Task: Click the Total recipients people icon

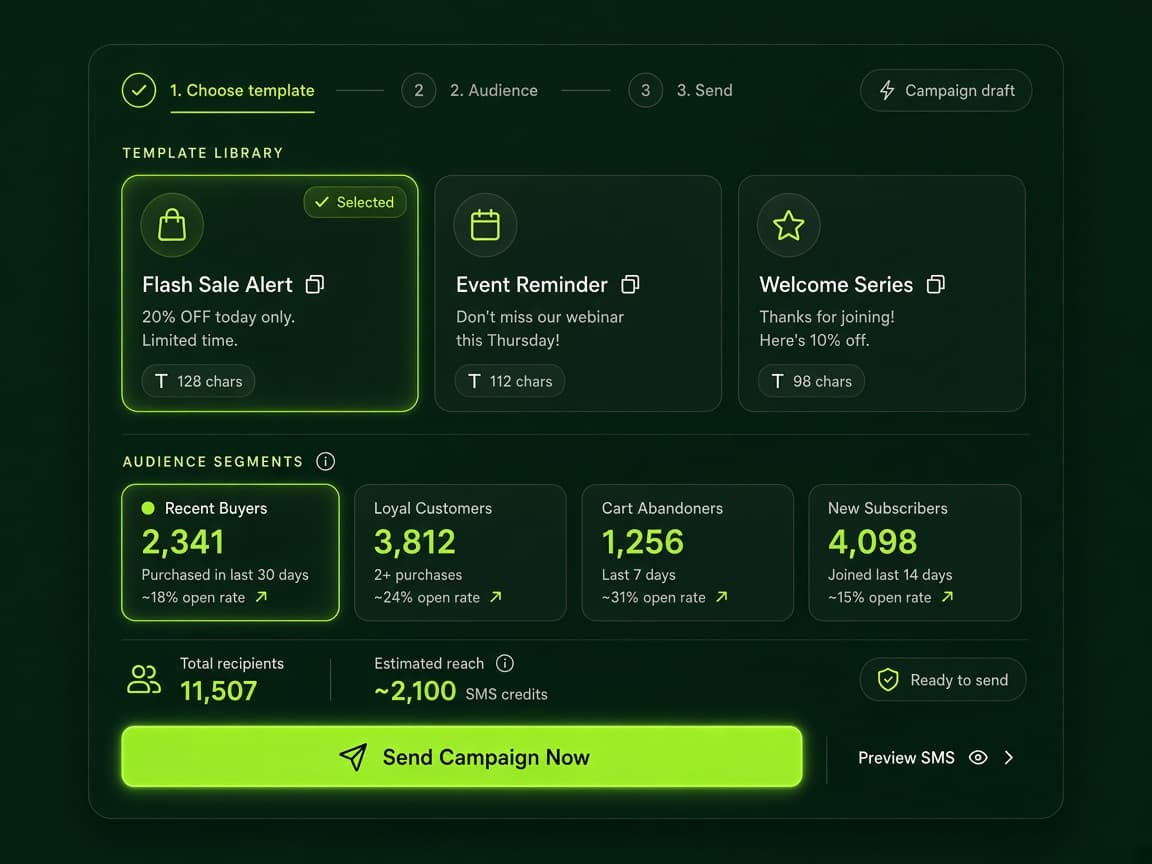Action: 144,680
